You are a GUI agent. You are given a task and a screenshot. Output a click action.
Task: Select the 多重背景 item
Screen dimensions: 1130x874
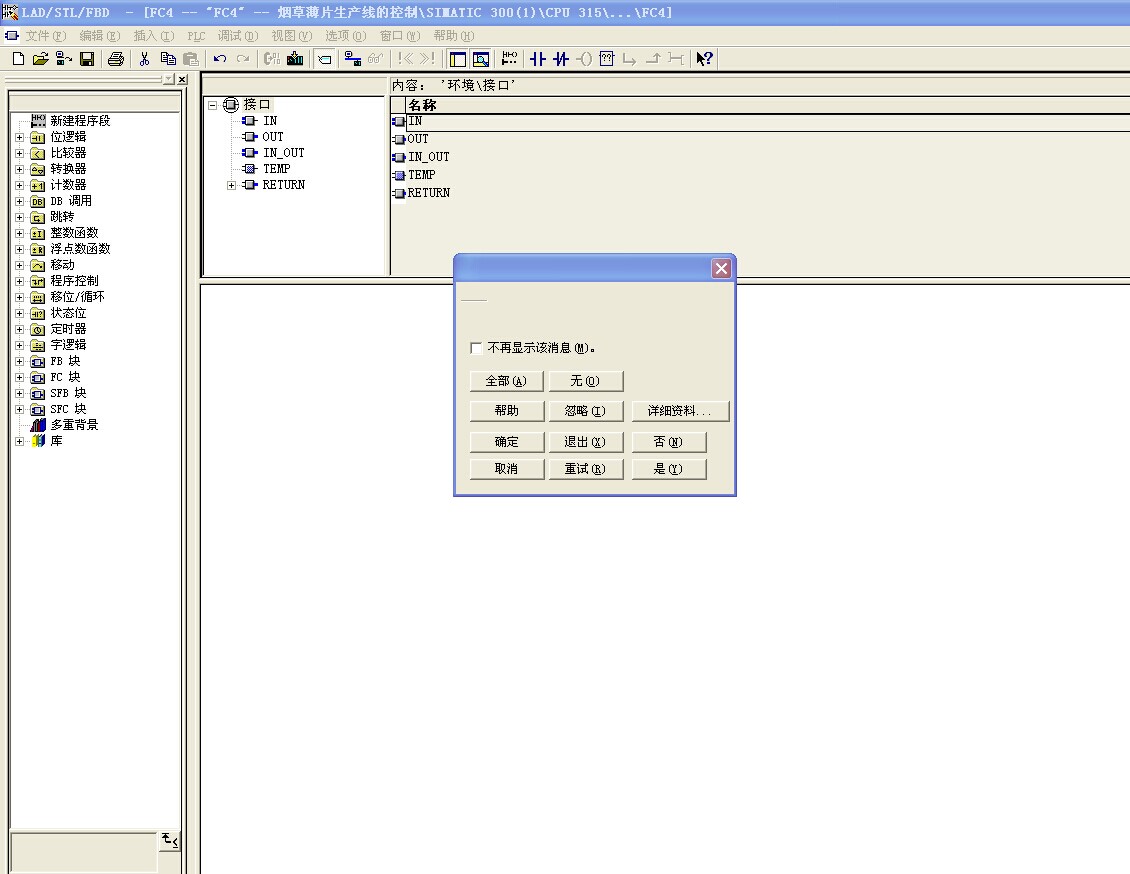click(x=74, y=425)
